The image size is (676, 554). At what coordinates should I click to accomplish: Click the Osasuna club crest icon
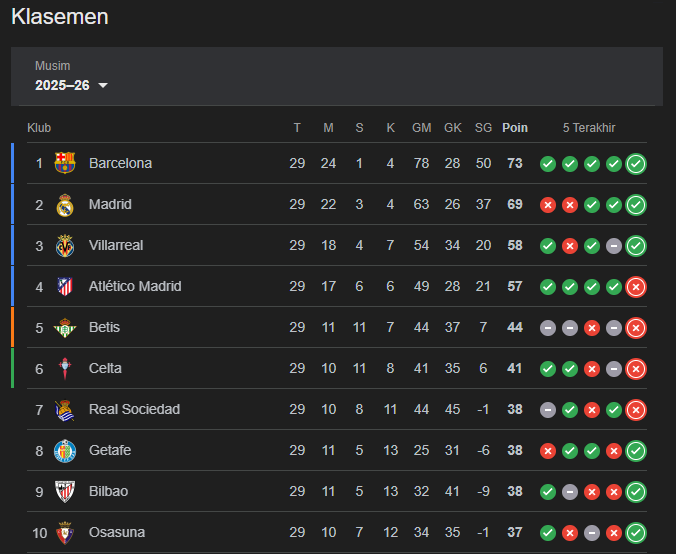(65, 532)
